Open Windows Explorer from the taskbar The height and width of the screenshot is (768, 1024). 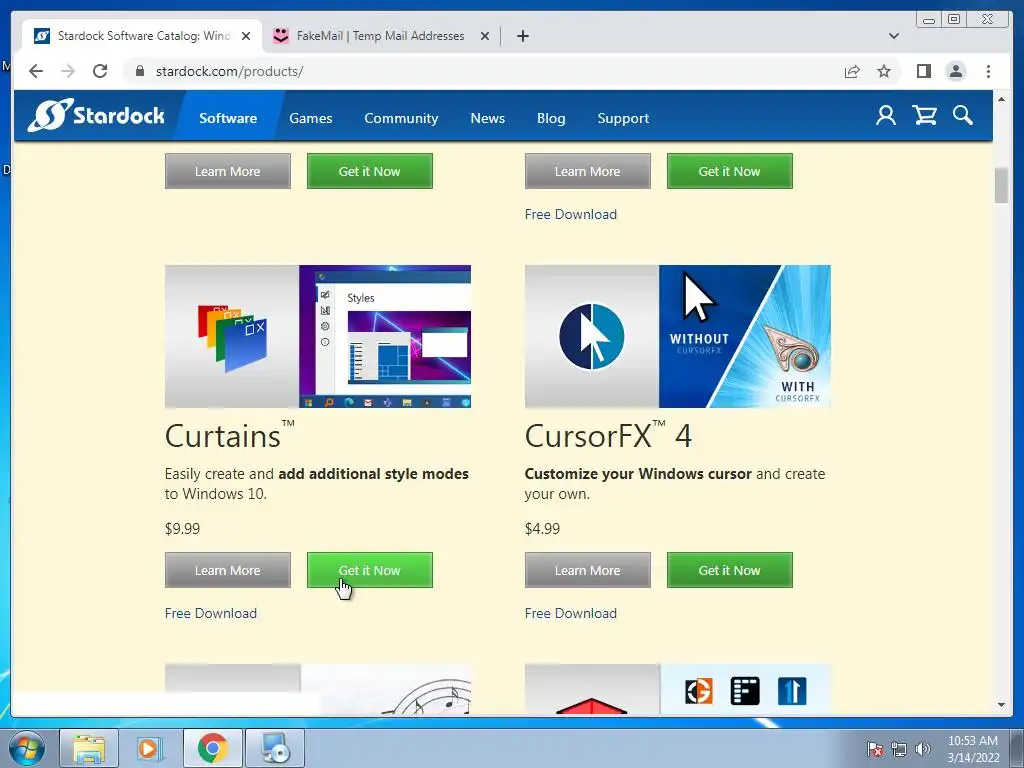(x=89, y=748)
